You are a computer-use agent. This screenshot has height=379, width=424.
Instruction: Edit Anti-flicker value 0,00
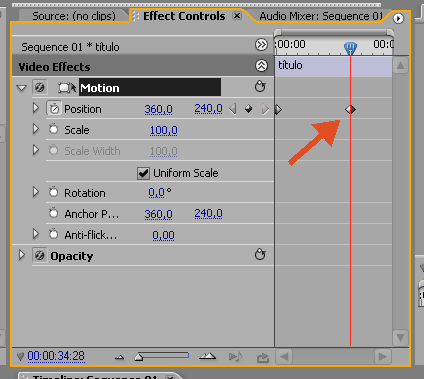tap(163, 235)
